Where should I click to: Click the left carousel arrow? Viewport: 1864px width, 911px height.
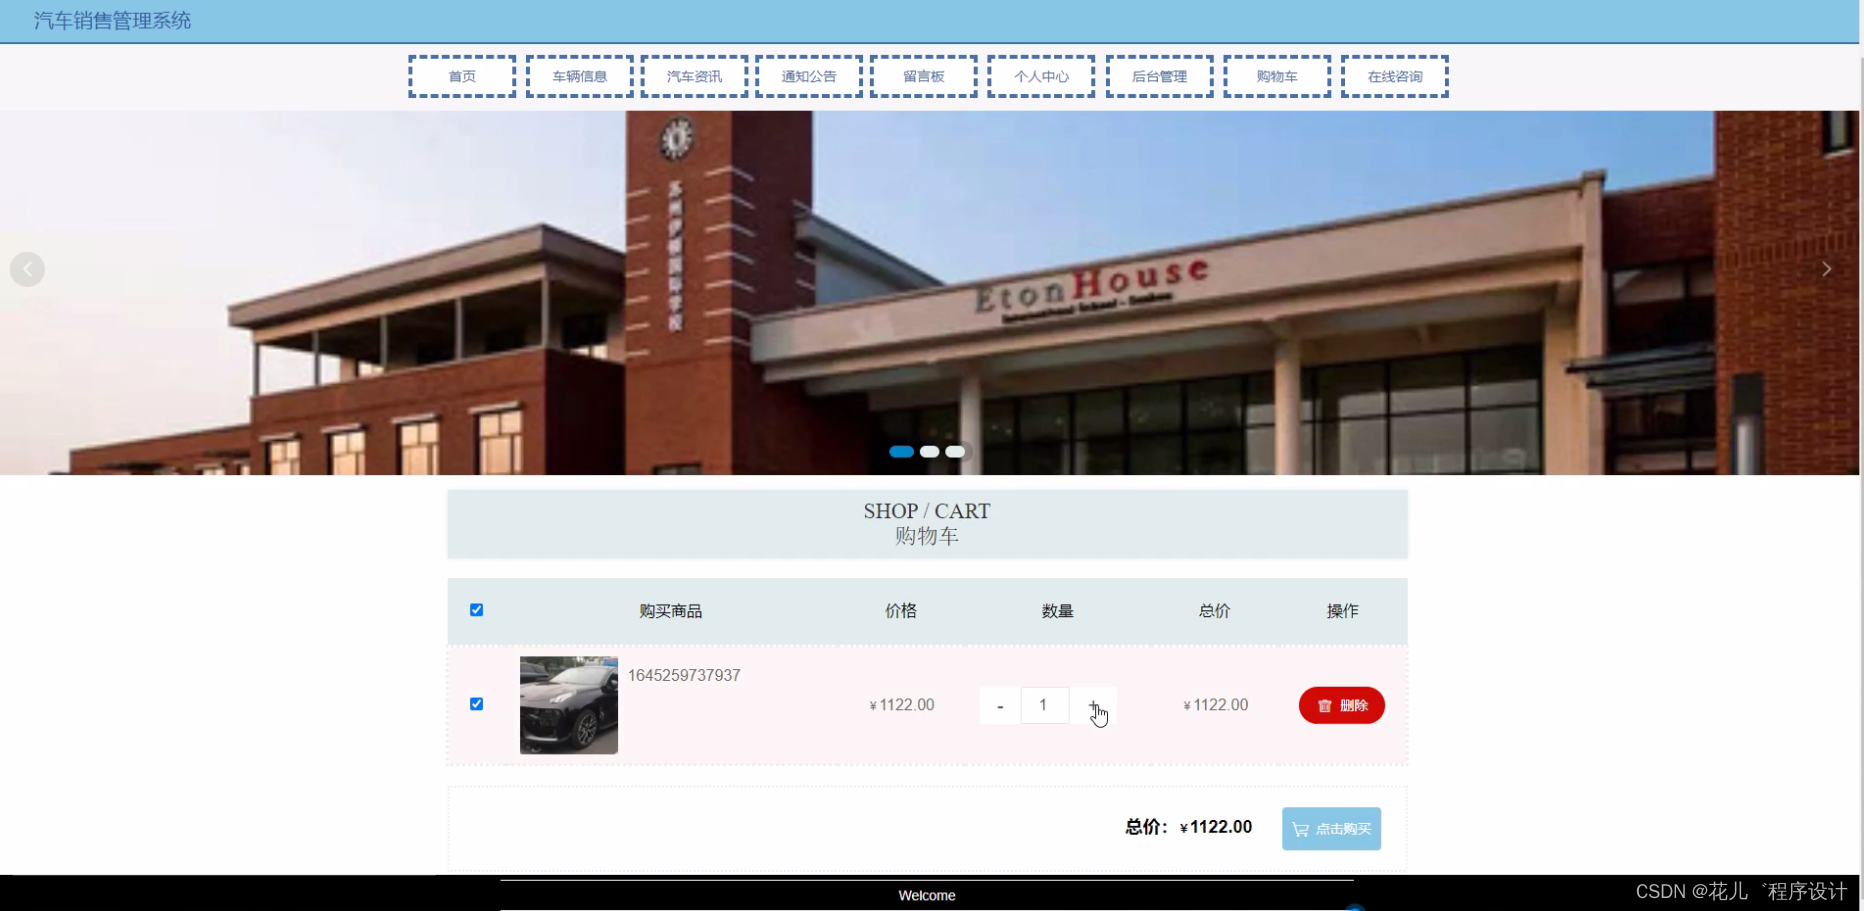(27, 269)
